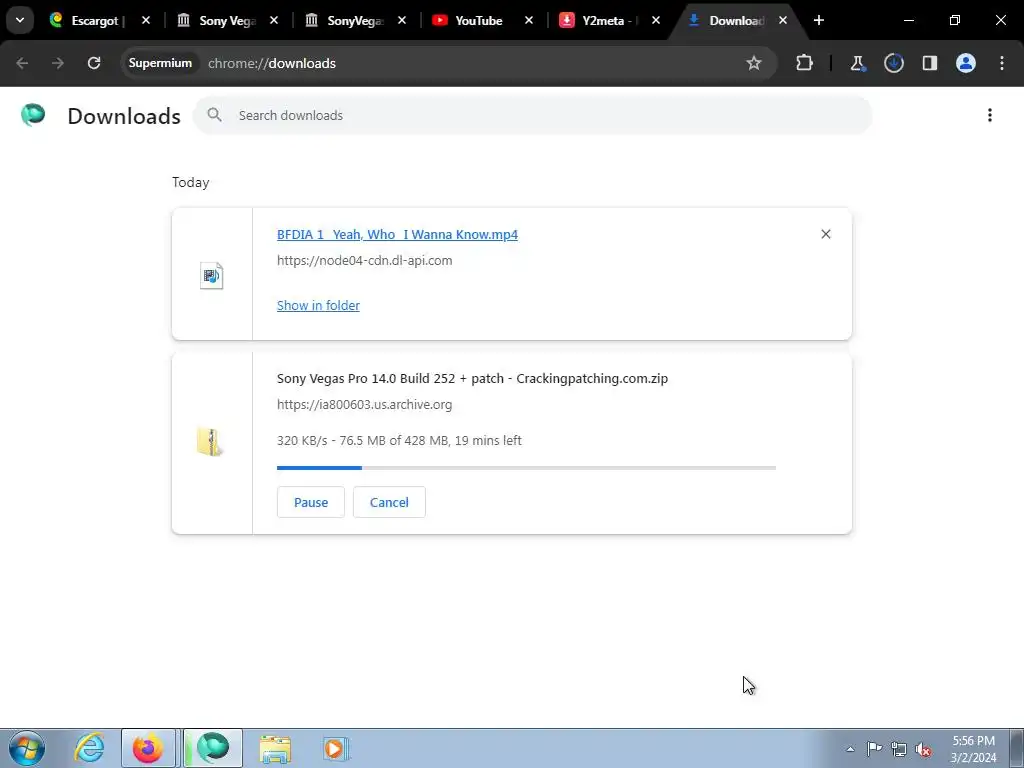Image resolution: width=1024 pixels, height=768 pixels.
Task: Open the taskbar clock and date
Action: [x=973, y=749]
